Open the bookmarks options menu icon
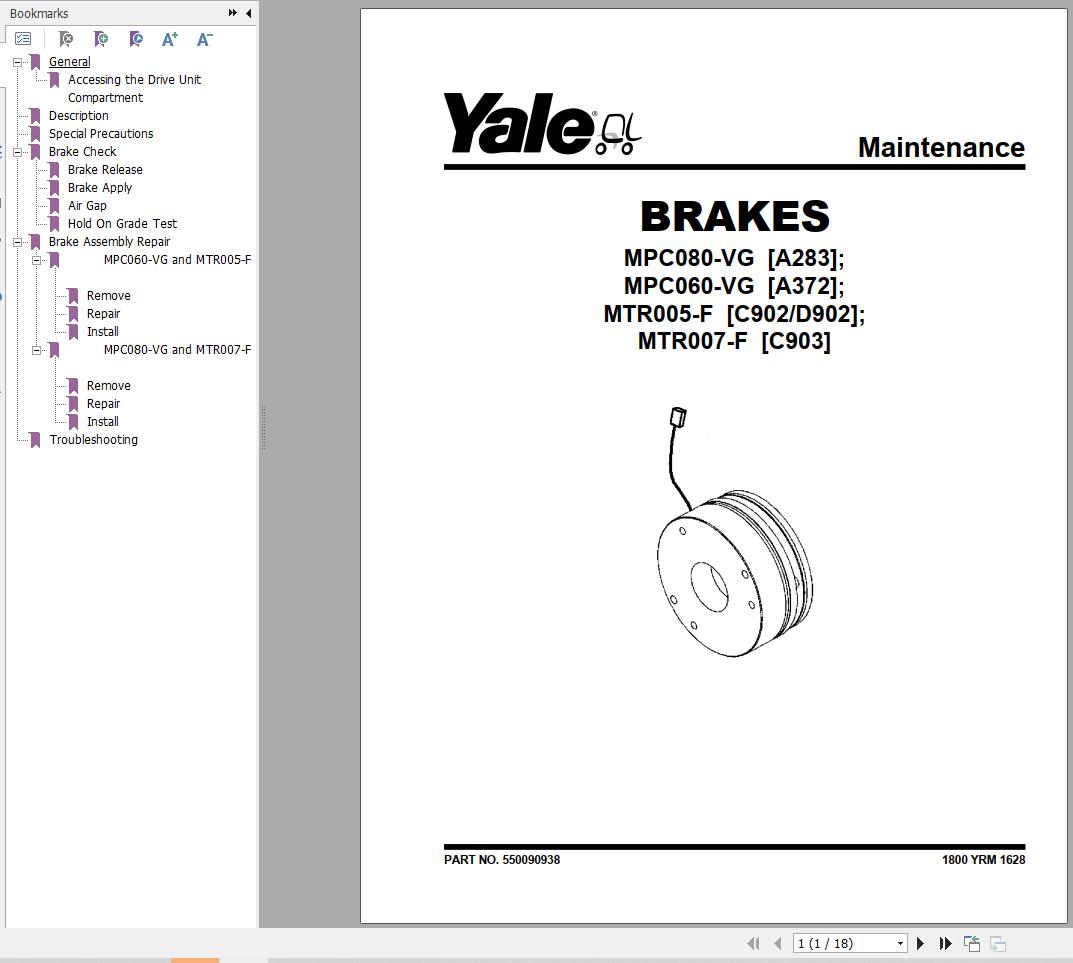The height and width of the screenshot is (963, 1073). tap(23, 39)
